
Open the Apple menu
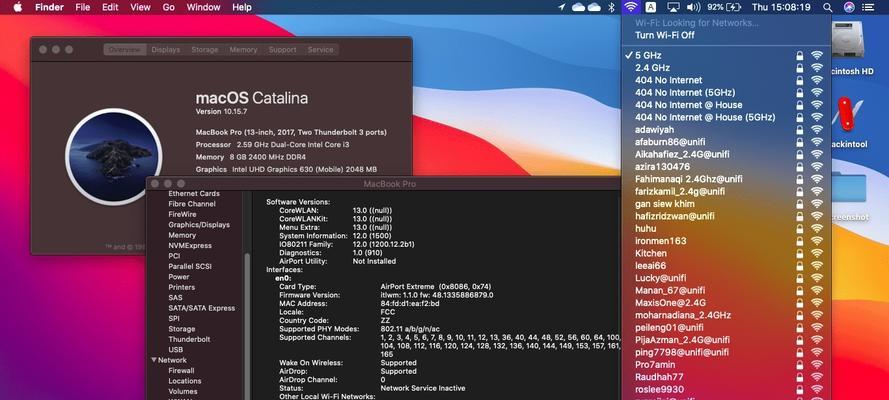[x=17, y=7]
